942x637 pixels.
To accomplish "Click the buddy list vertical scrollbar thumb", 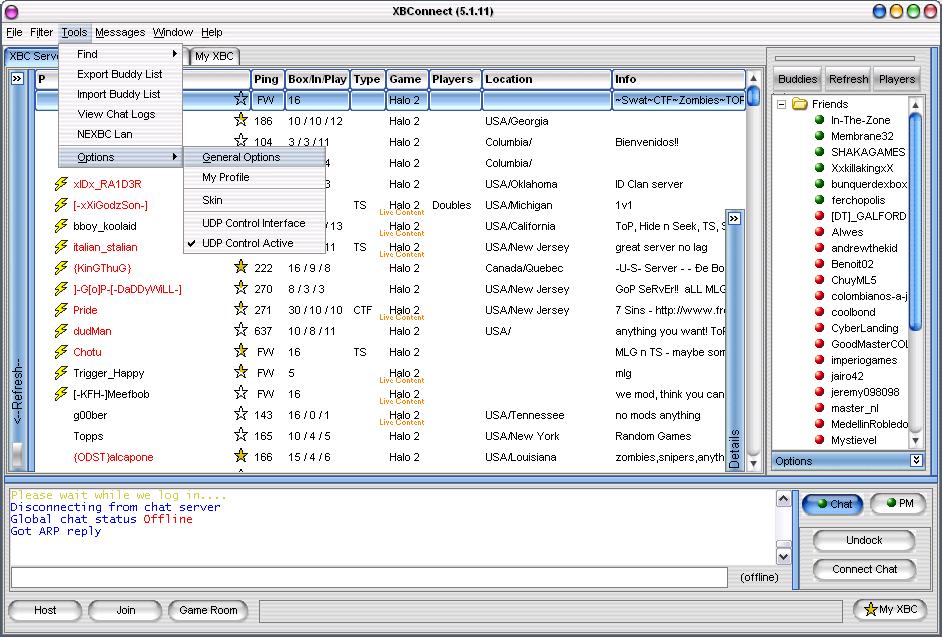I will coord(916,222).
